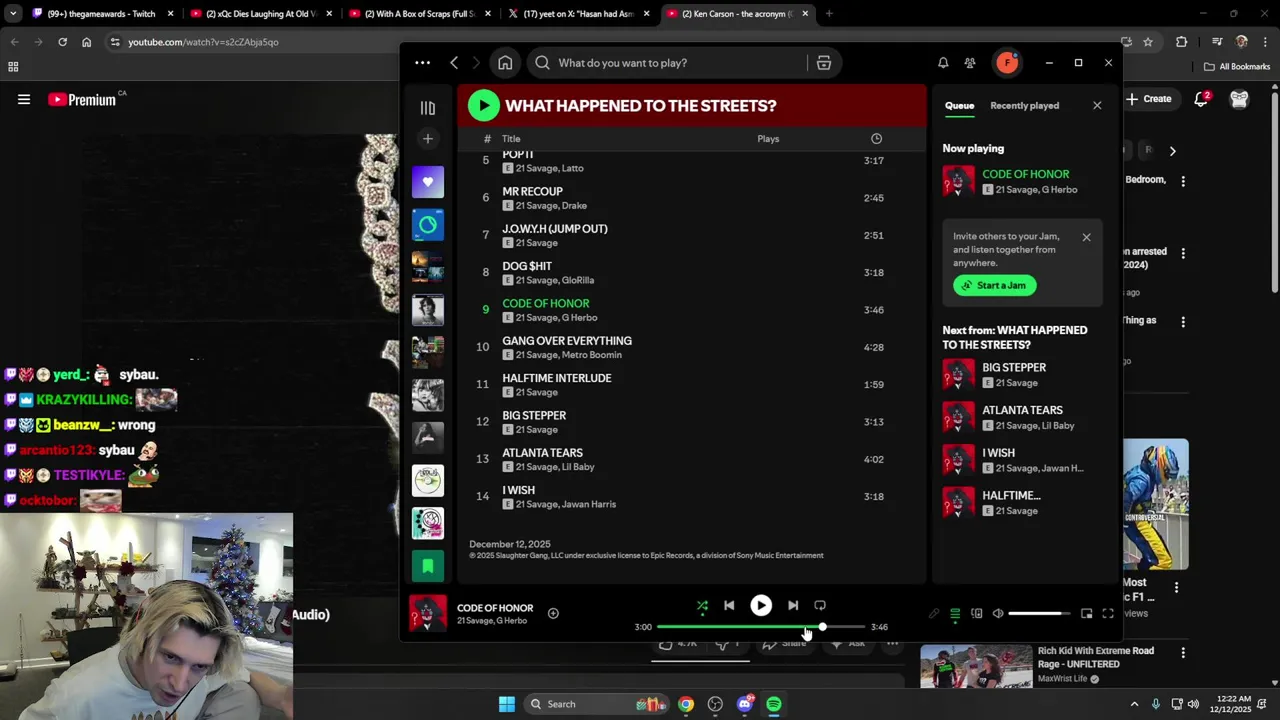Open artist link Latto
This screenshot has width=1280, height=720.
(x=573, y=169)
